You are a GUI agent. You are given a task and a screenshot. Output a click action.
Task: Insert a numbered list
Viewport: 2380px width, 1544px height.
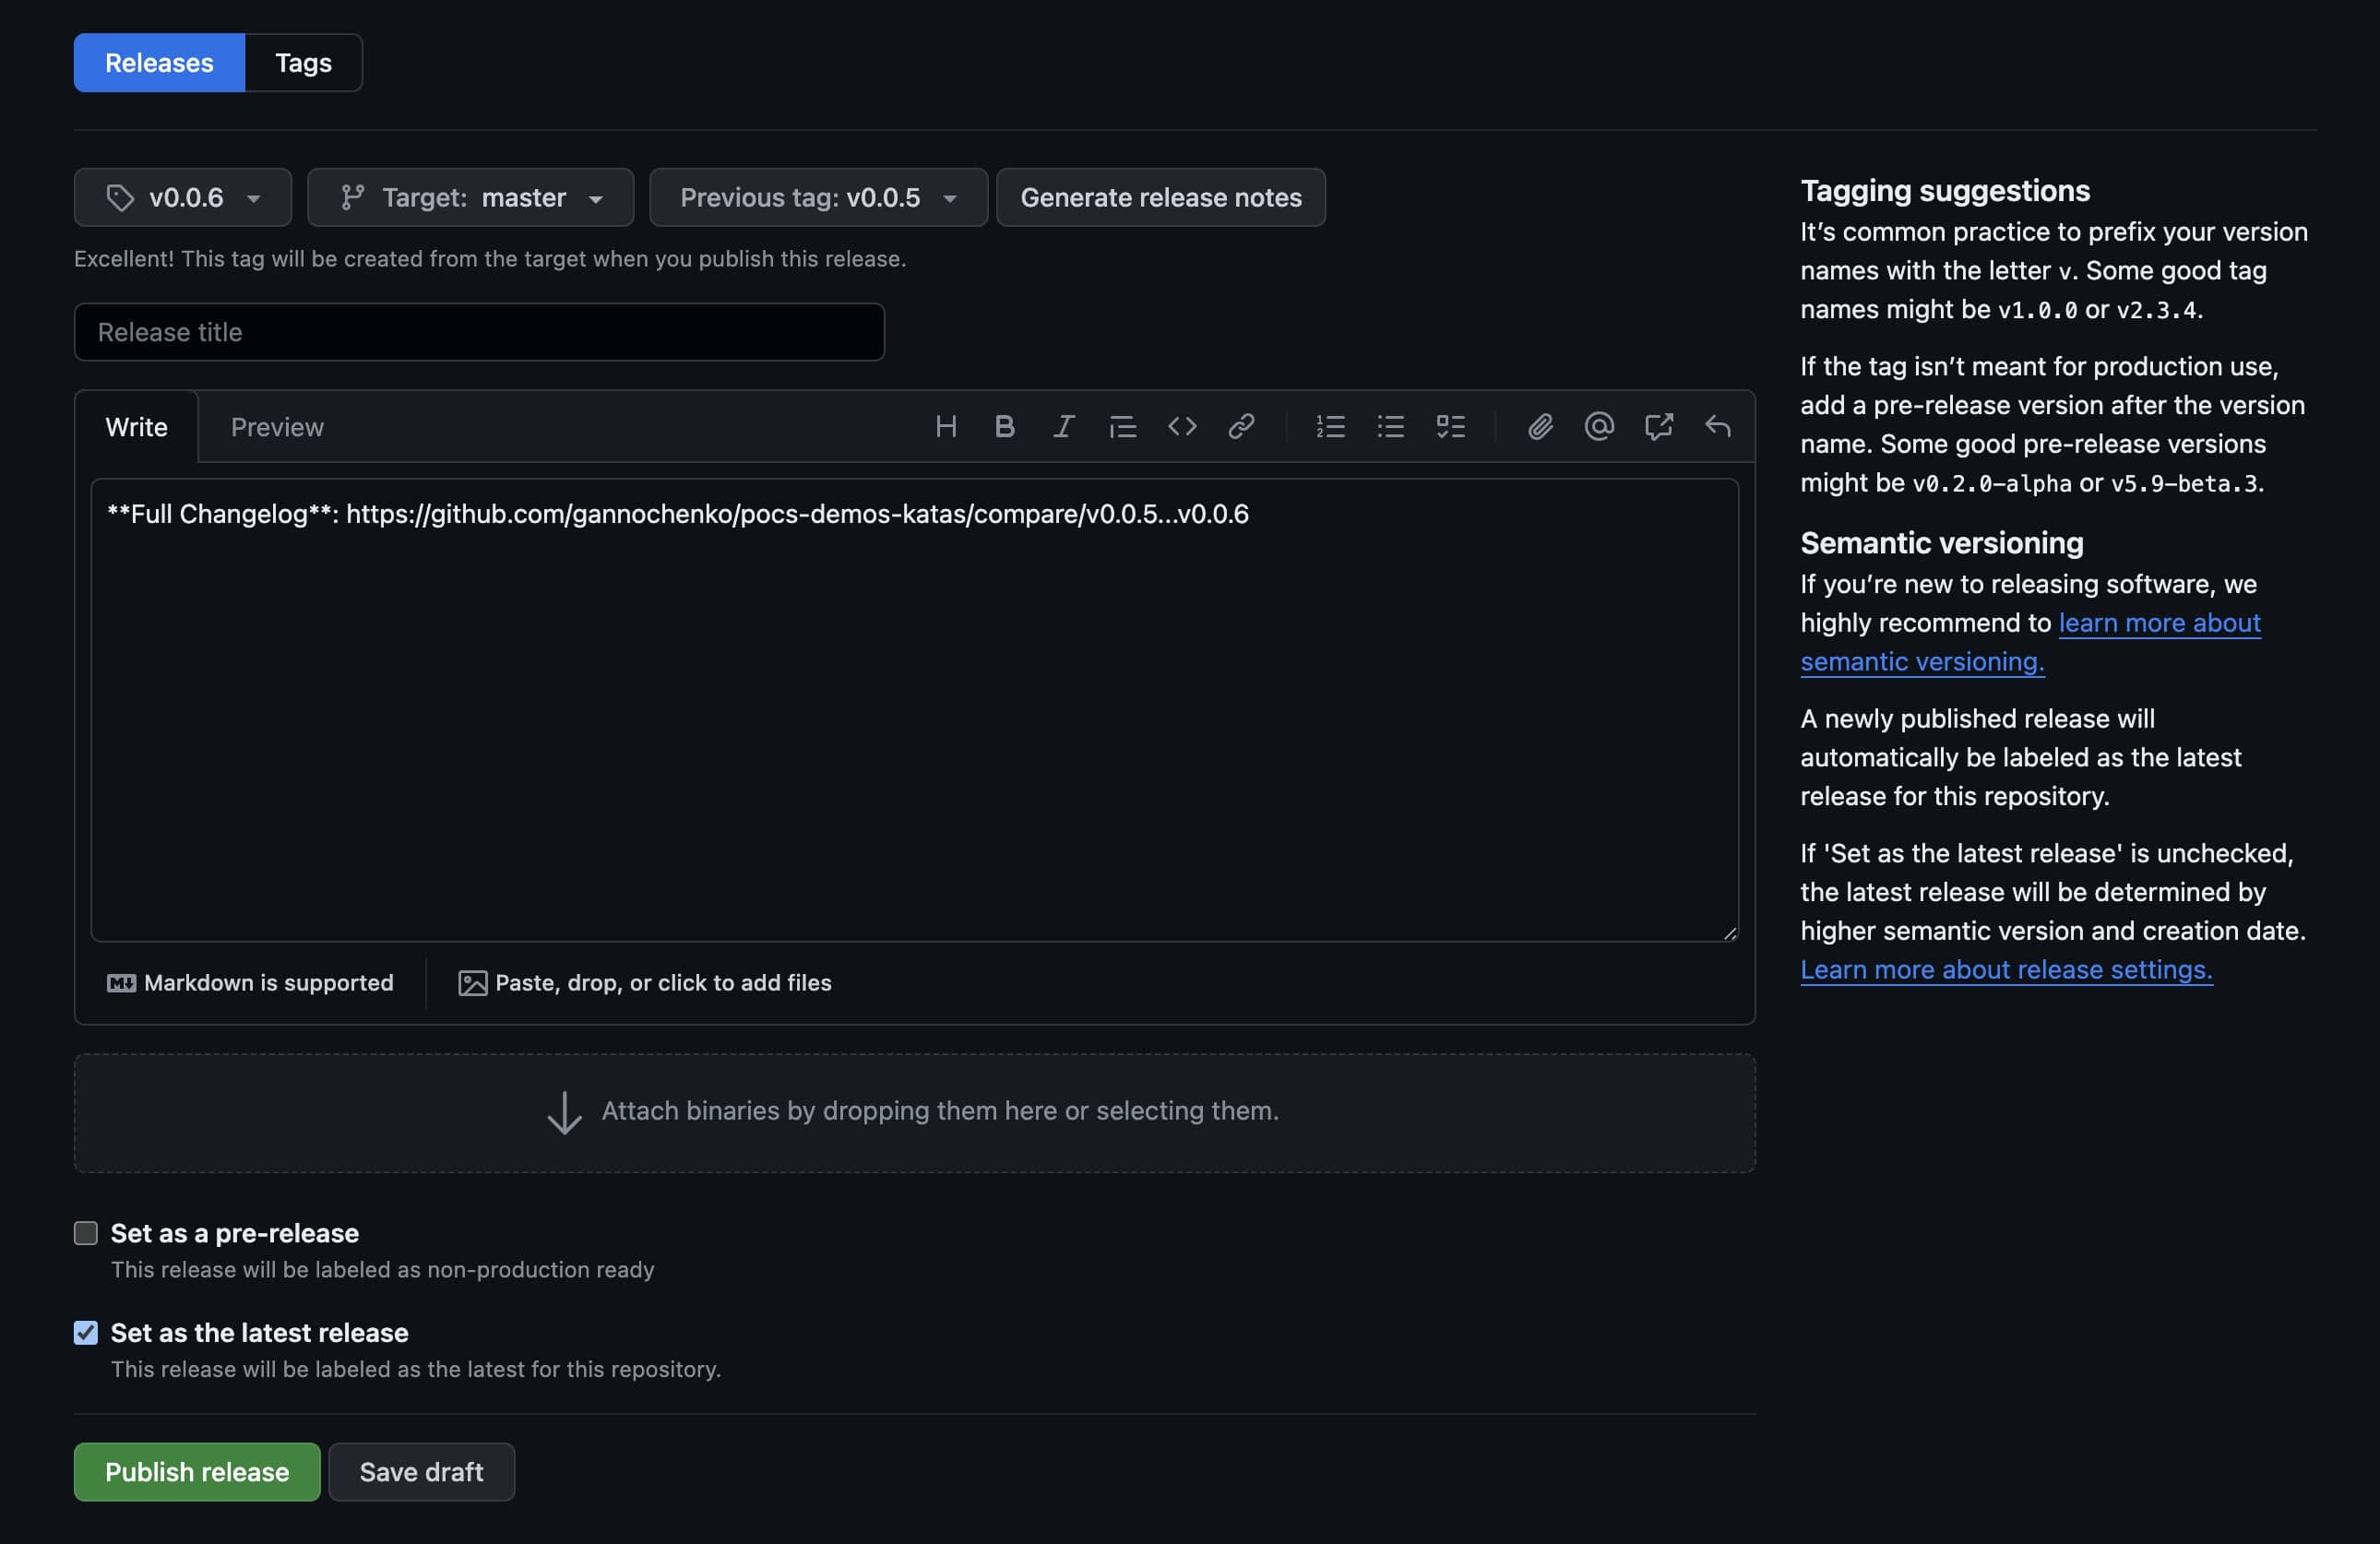tap(1330, 427)
